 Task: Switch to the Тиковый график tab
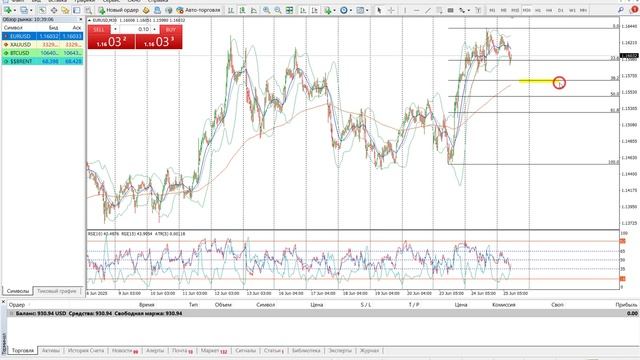[x=56, y=291]
